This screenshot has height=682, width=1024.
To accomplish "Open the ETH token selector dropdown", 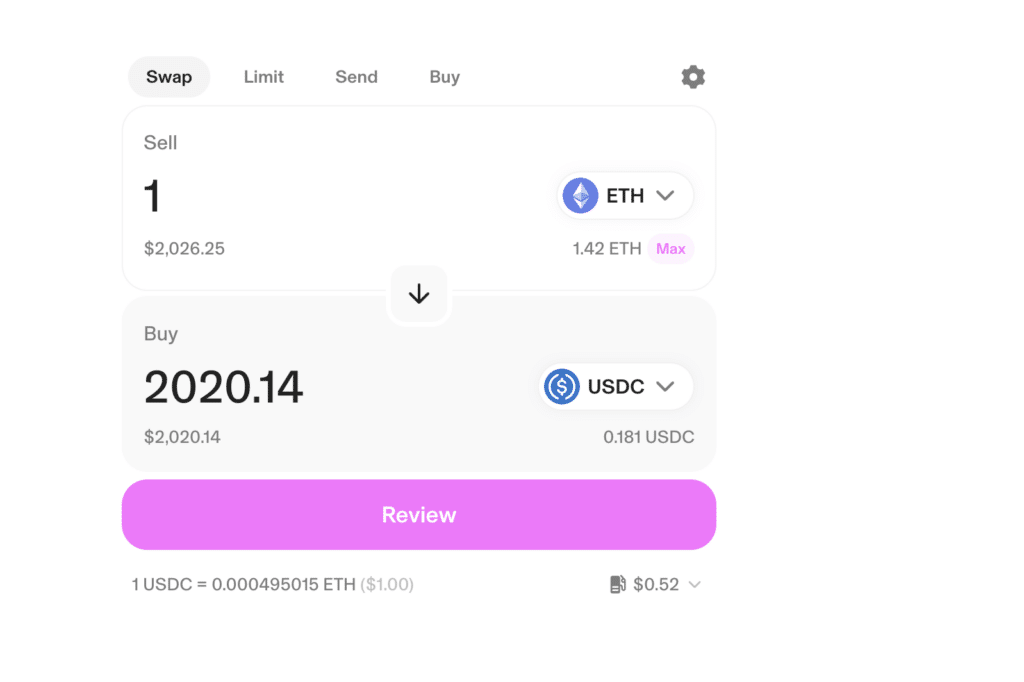I will [x=625, y=195].
